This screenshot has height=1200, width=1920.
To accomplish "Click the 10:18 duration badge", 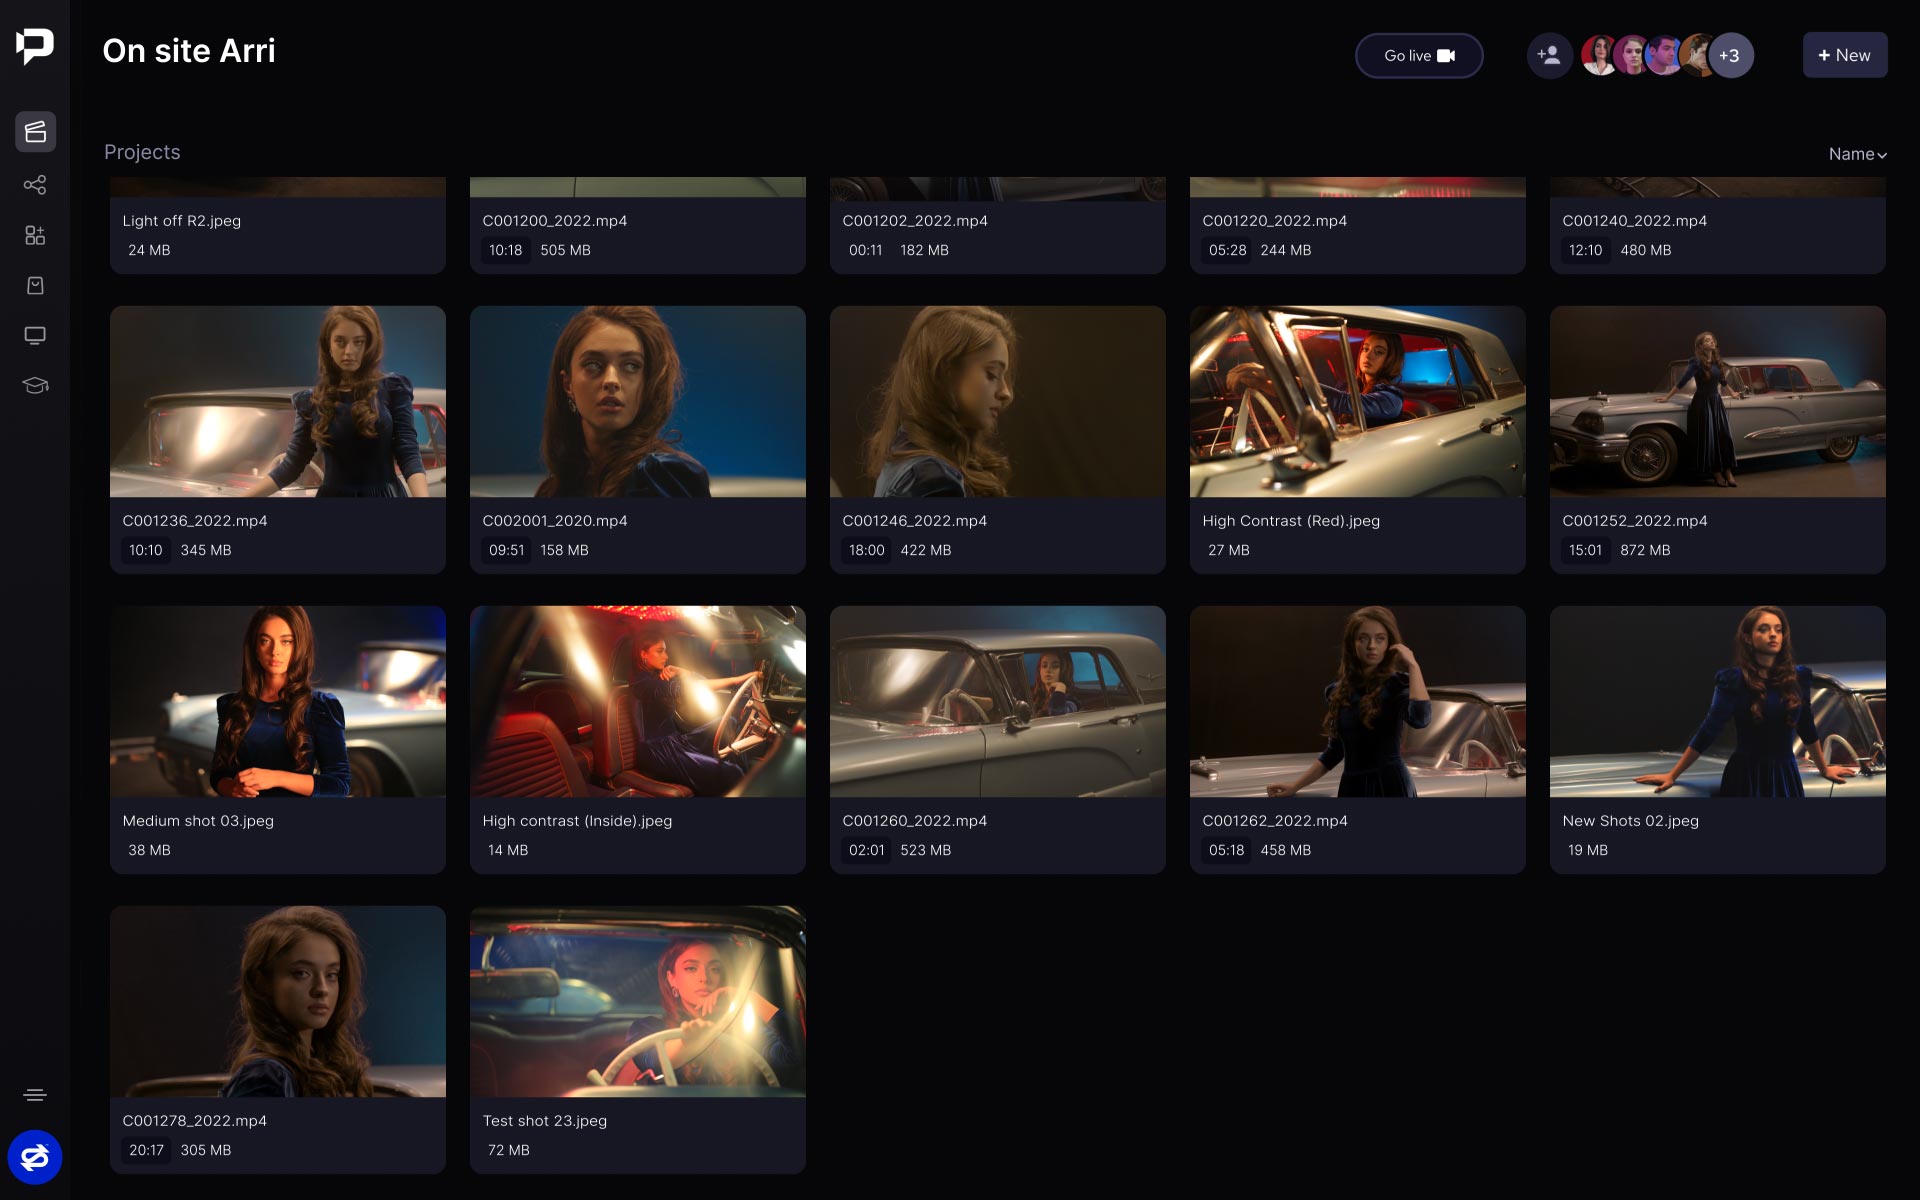I will coord(506,250).
